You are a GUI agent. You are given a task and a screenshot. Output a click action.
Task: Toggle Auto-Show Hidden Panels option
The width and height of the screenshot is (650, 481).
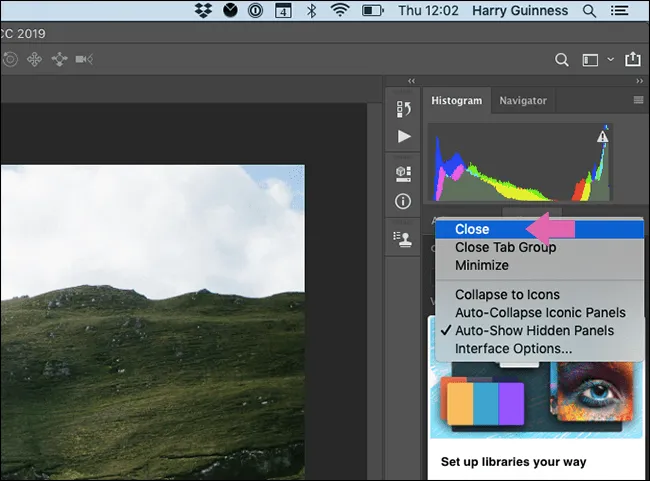(534, 330)
